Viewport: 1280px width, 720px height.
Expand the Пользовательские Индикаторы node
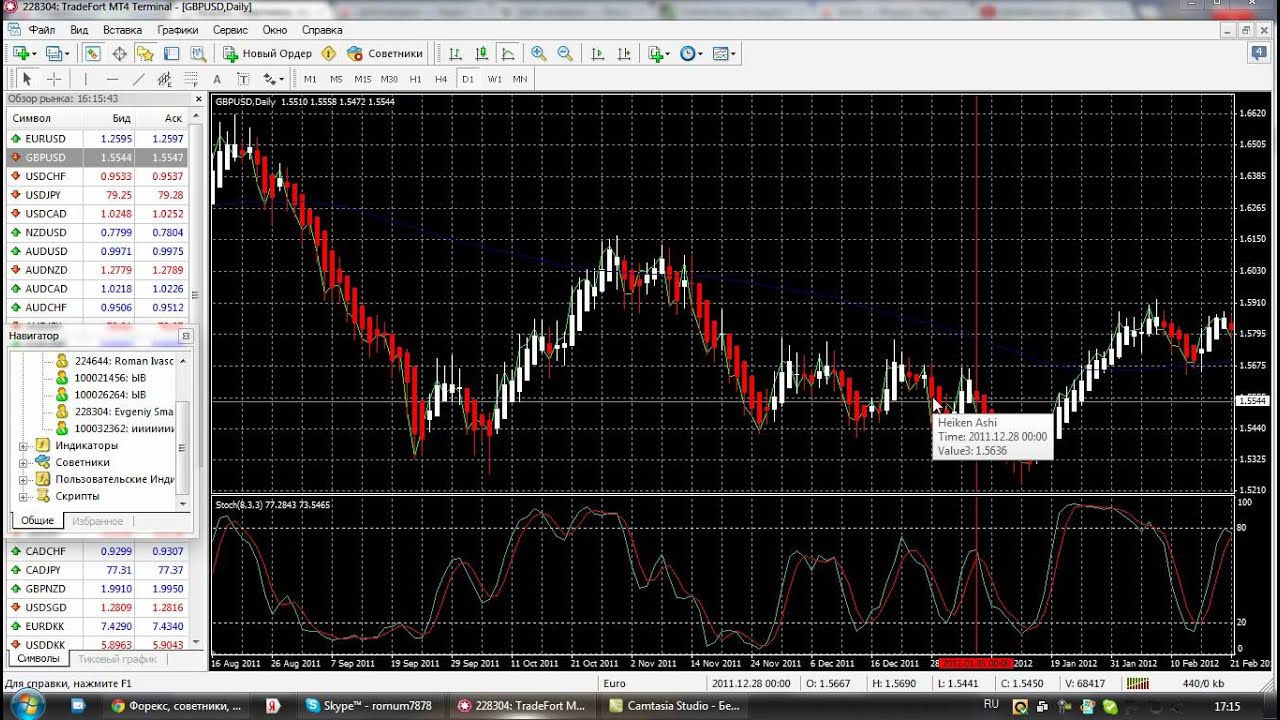[x=23, y=479]
